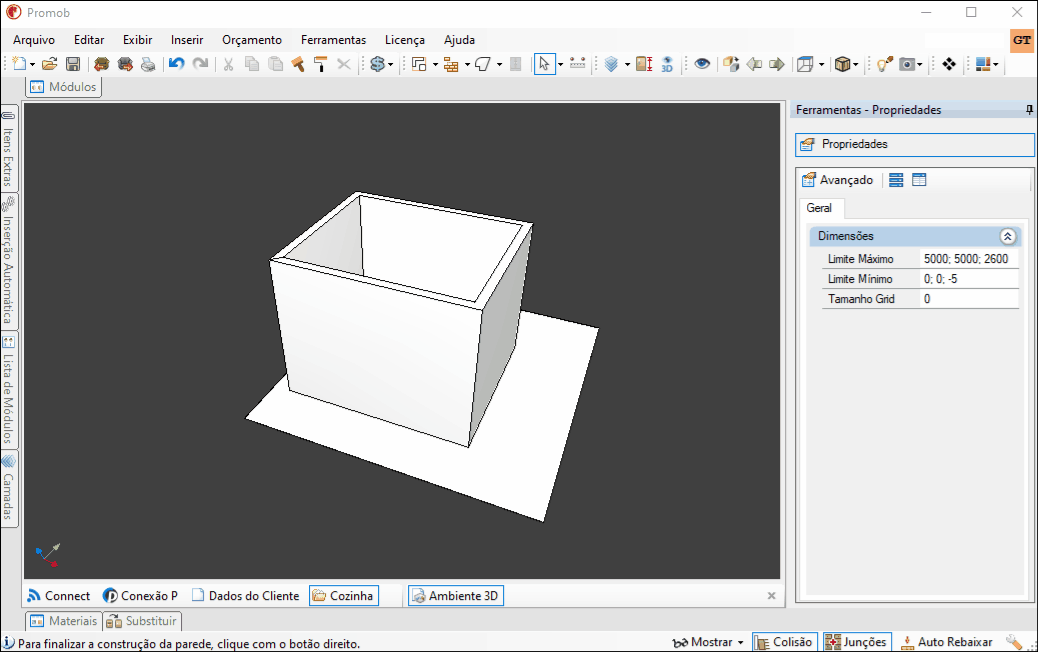The height and width of the screenshot is (652, 1038).
Task: Open the layers stack dropdown arrow
Action: point(627,64)
